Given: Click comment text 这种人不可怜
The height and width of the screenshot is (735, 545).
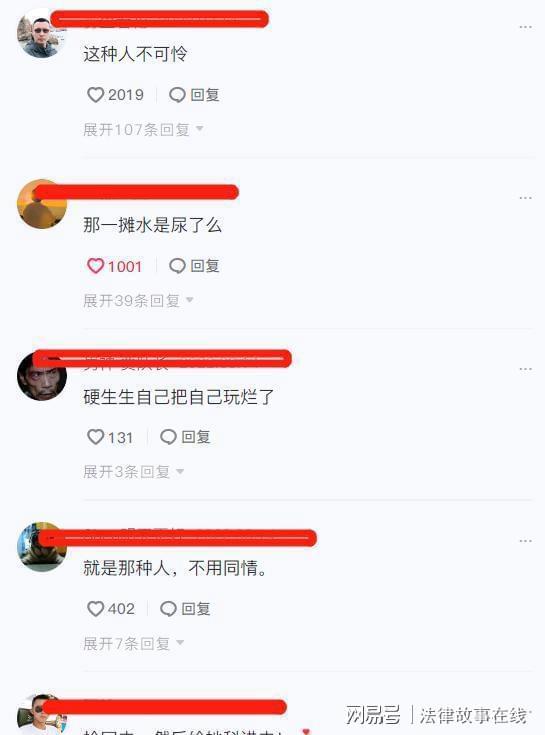Looking at the screenshot, I should (x=135, y=54).
